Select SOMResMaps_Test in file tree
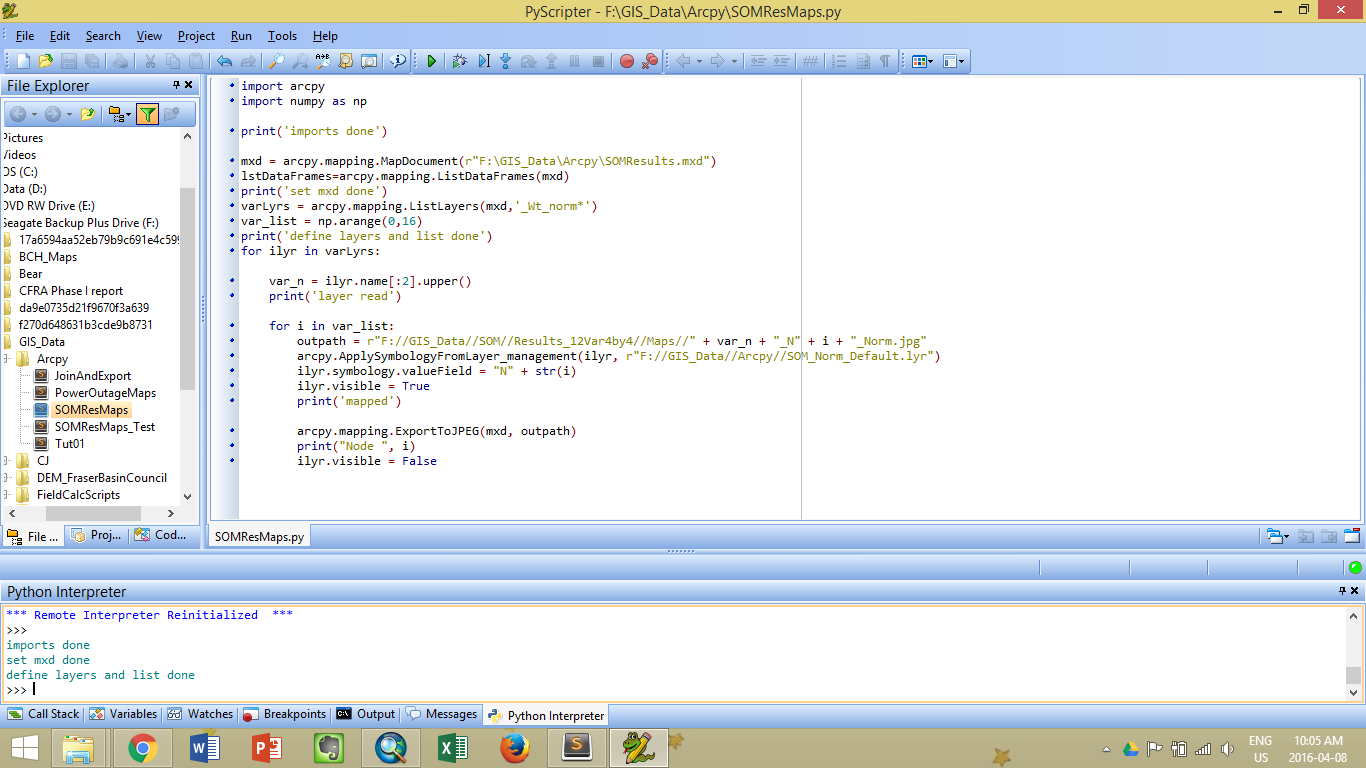The width and height of the screenshot is (1366, 768). (x=105, y=427)
